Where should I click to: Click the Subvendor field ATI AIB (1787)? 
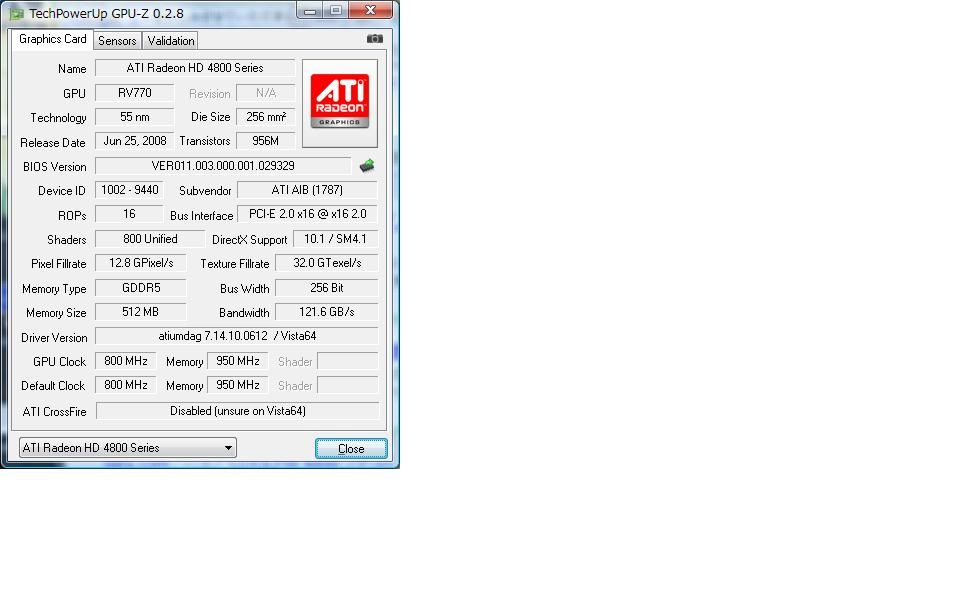pyautogui.click(x=307, y=190)
